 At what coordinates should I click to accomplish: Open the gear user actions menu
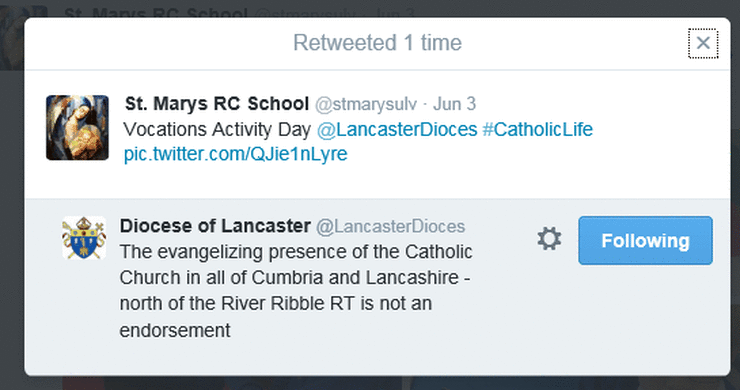(x=549, y=238)
